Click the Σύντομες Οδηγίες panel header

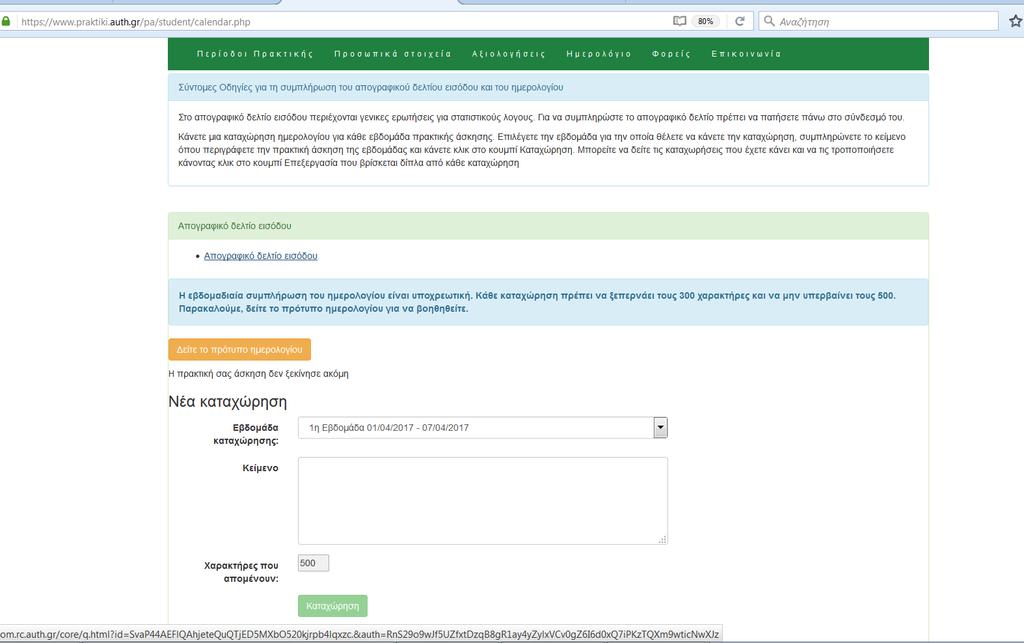(548, 87)
